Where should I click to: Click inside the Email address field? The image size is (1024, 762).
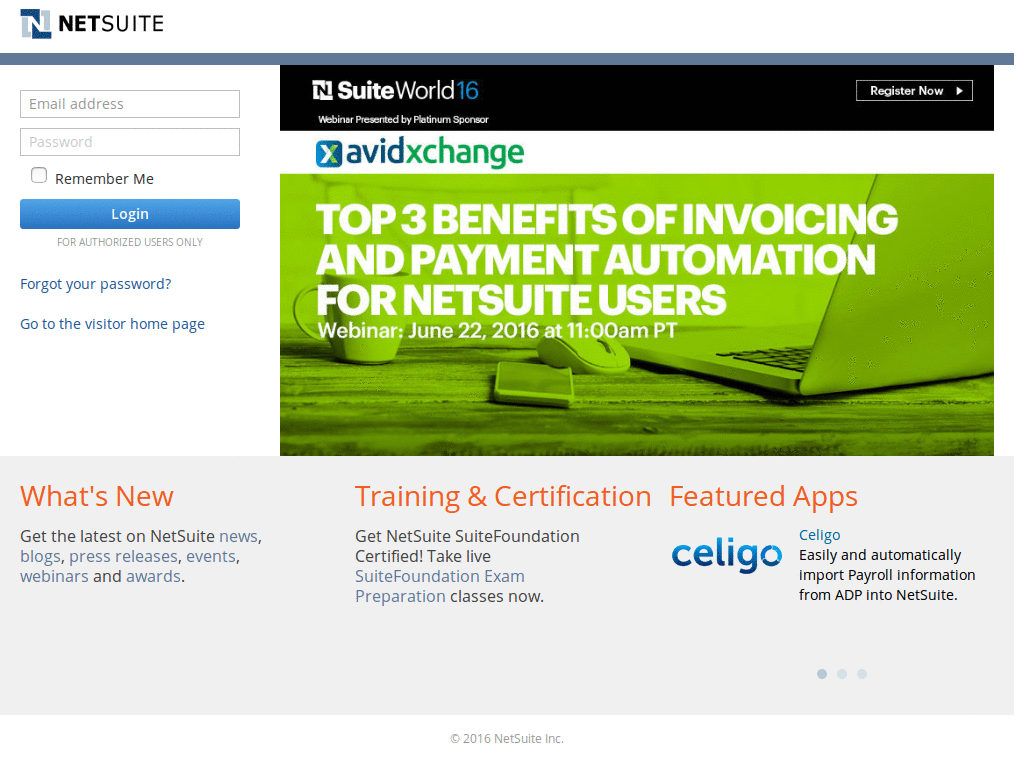(x=129, y=103)
